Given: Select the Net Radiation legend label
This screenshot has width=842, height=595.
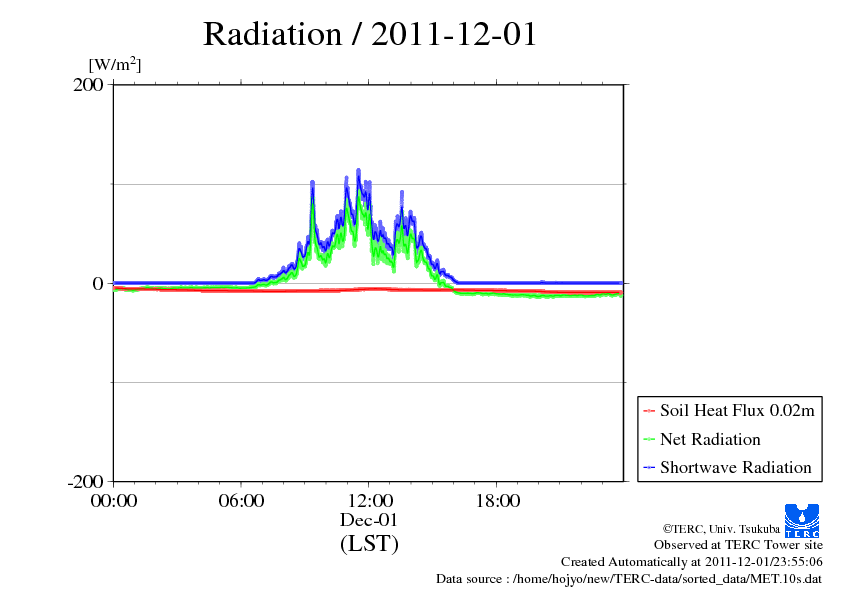Looking at the screenshot, I should coord(710,439).
